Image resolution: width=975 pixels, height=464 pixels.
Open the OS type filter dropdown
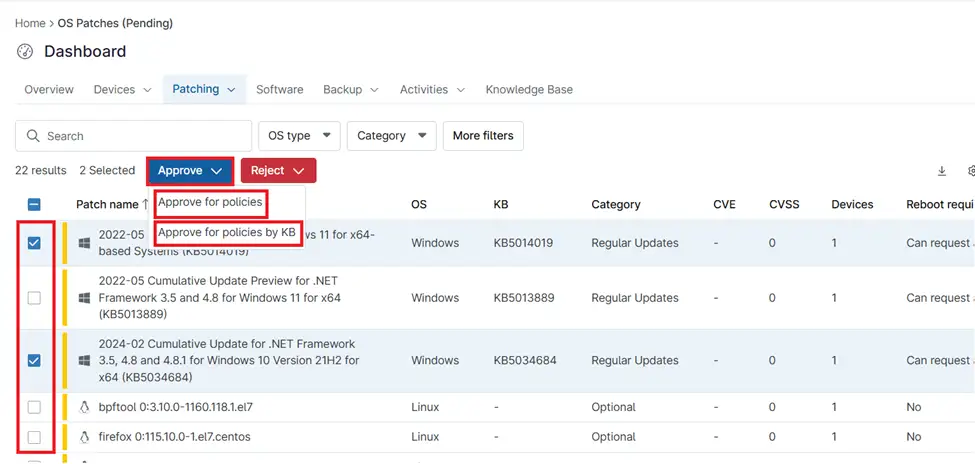click(299, 136)
